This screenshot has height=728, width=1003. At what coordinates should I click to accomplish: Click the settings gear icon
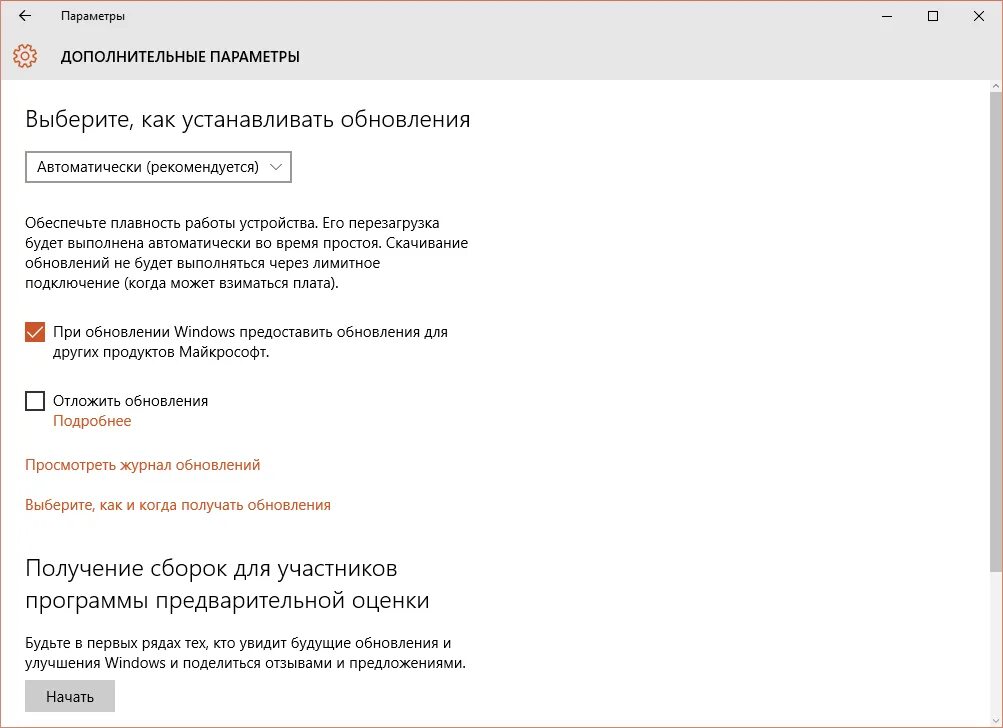25,56
